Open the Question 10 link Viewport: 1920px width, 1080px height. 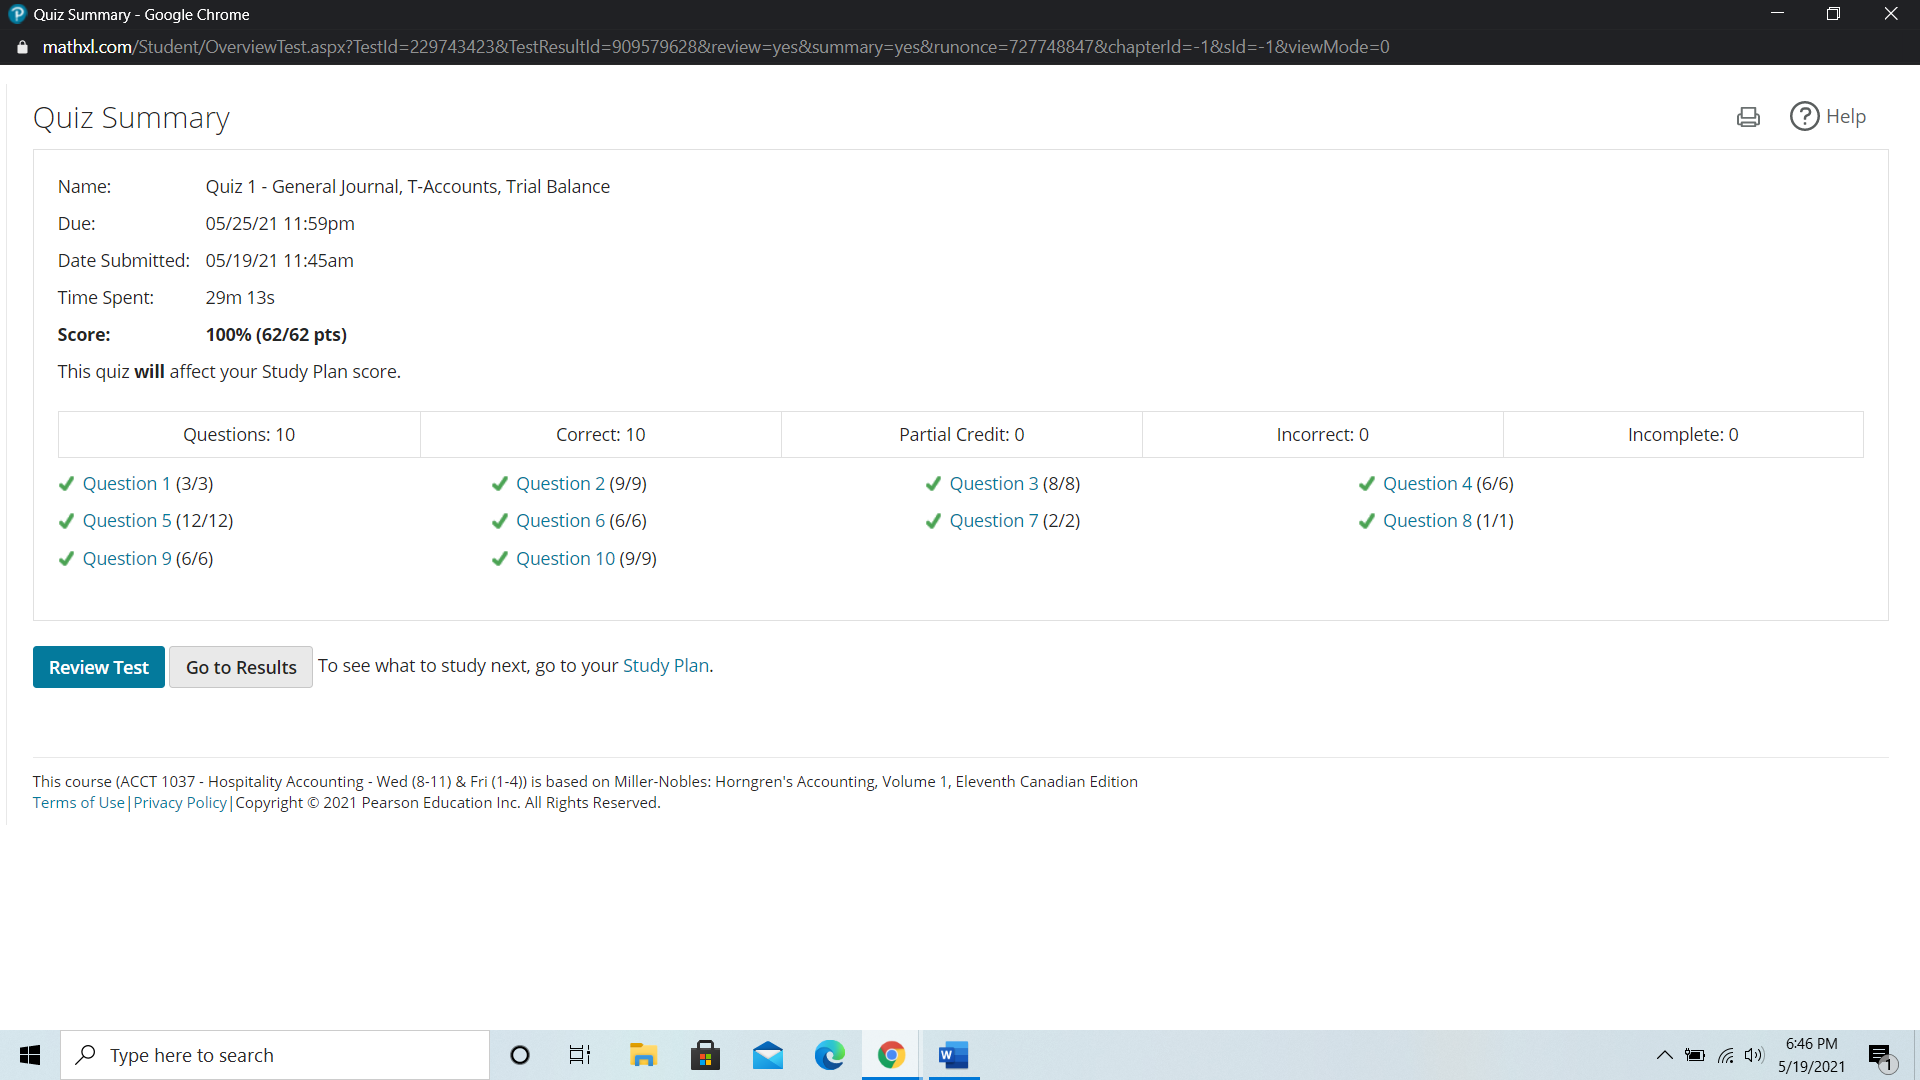[x=565, y=559]
